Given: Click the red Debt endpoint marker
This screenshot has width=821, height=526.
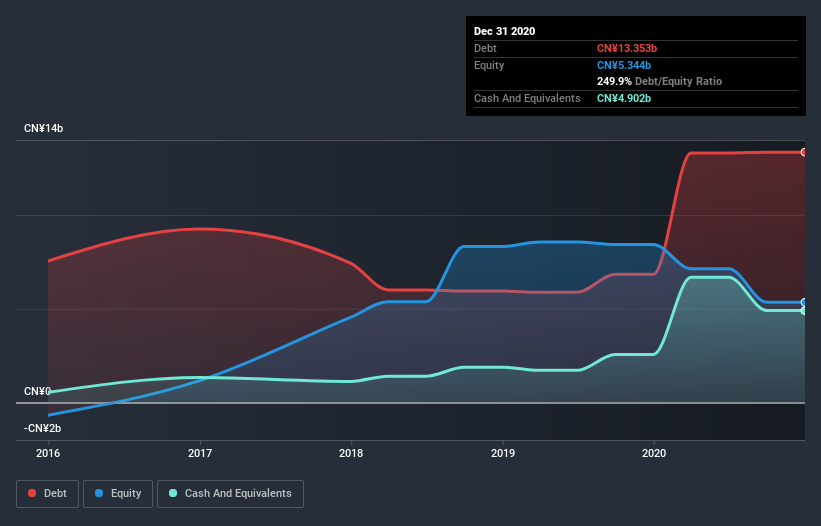Looking at the screenshot, I should pyautogui.click(x=804, y=152).
